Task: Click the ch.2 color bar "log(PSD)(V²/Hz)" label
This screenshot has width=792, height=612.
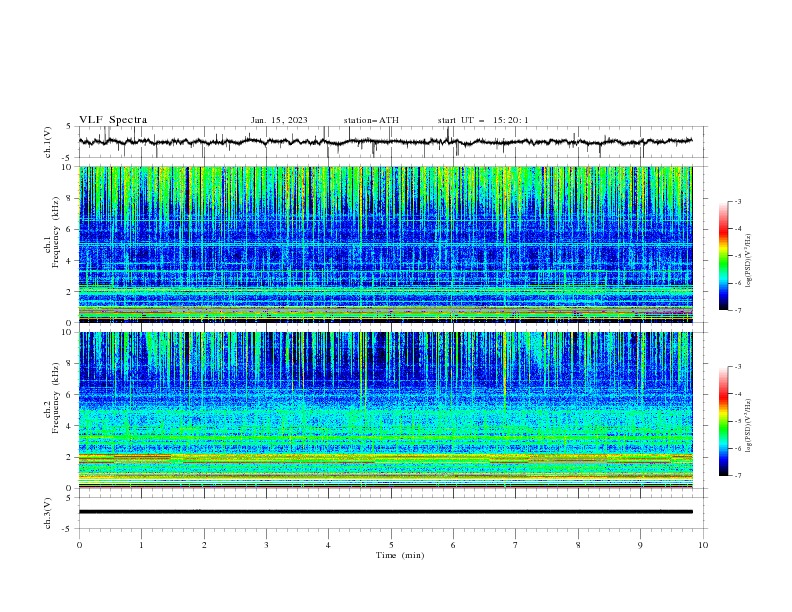Action: point(749,426)
